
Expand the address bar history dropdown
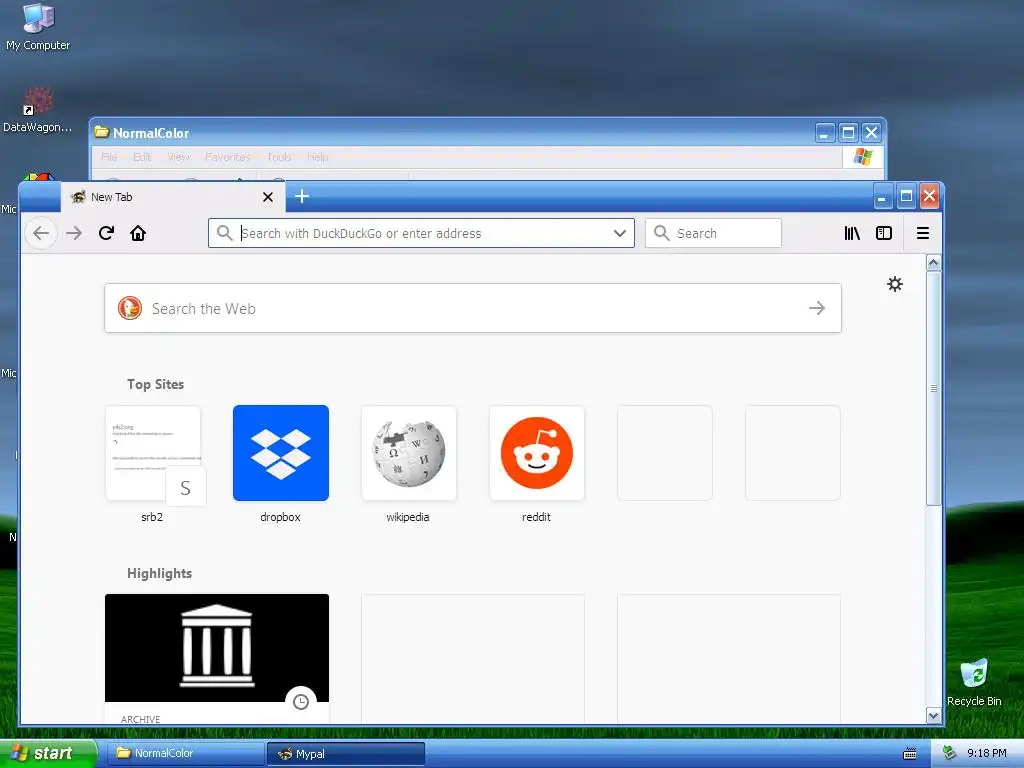click(620, 233)
